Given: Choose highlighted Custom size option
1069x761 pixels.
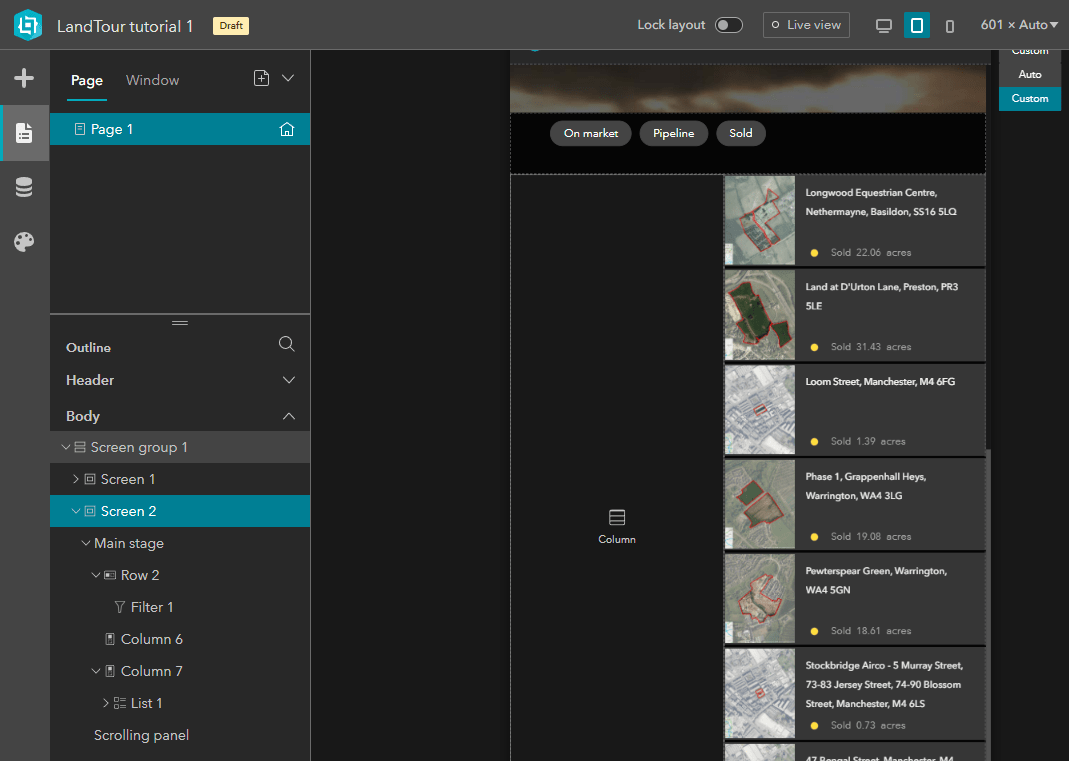Looking at the screenshot, I should [1029, 98].
